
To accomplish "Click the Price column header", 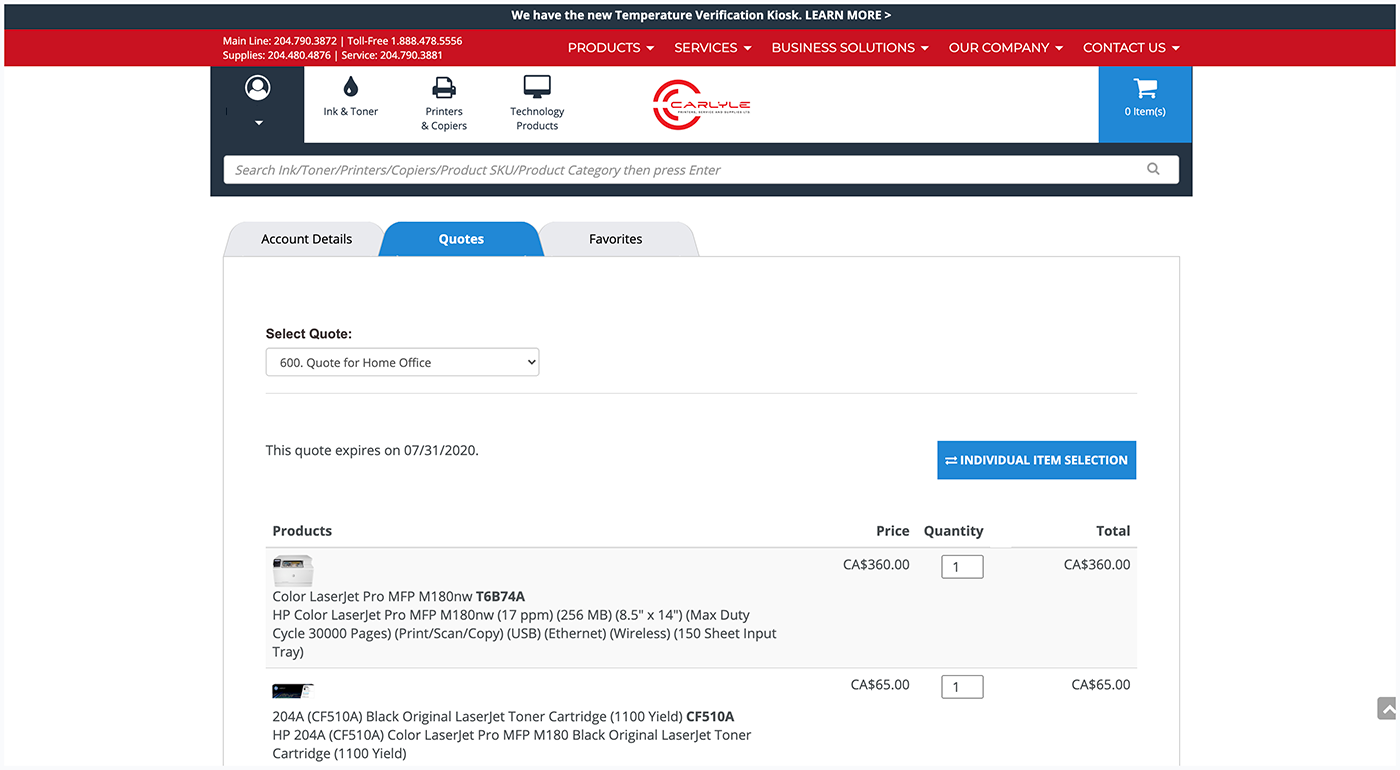I will [x=893, y=531].
